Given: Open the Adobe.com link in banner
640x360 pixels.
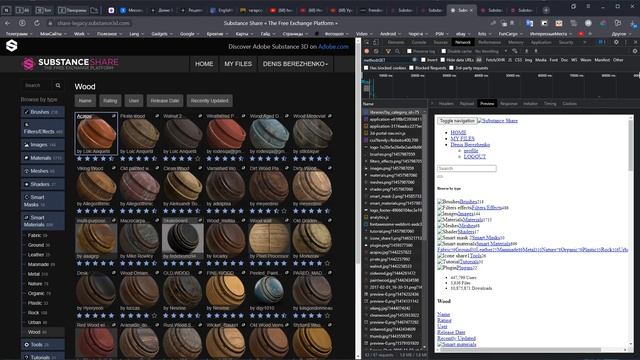Looking at the screenshot, I should tap(333, 47).
